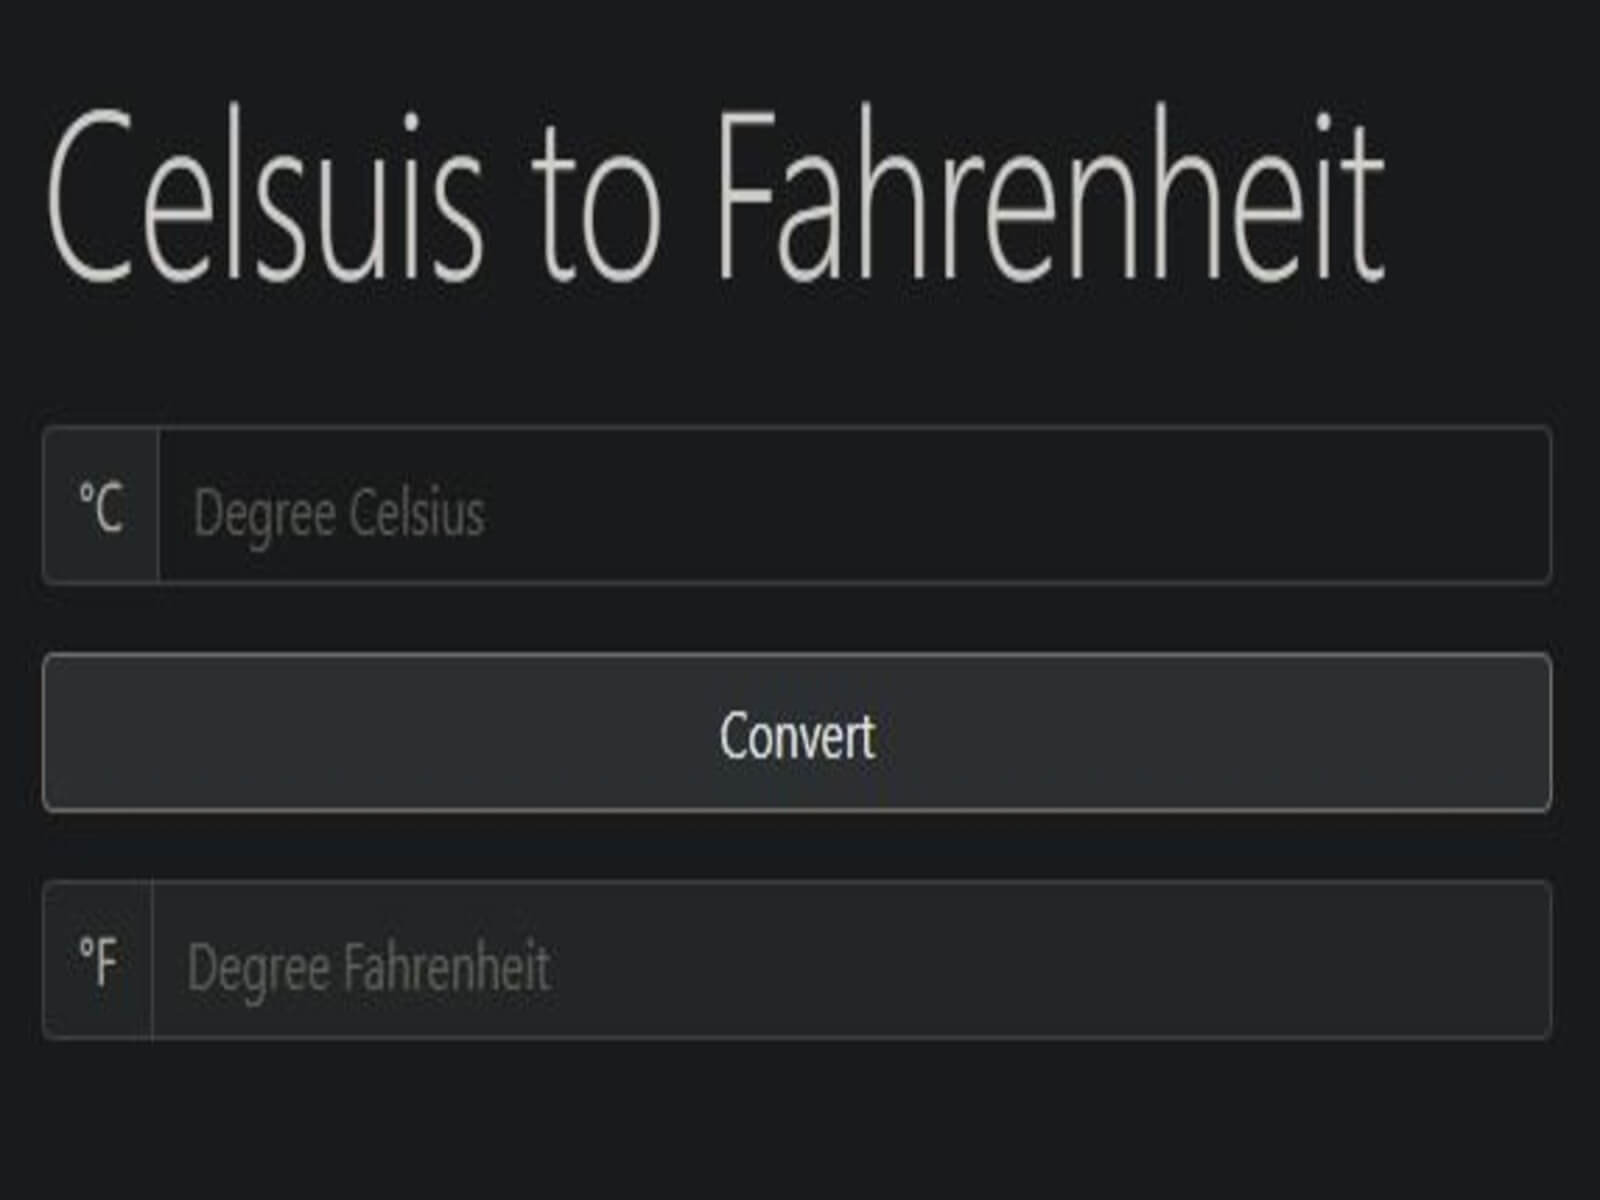1600x1200 pixels.
Task: Click the Degree Fahrenheit placeholder text
Action: (368, 968)
